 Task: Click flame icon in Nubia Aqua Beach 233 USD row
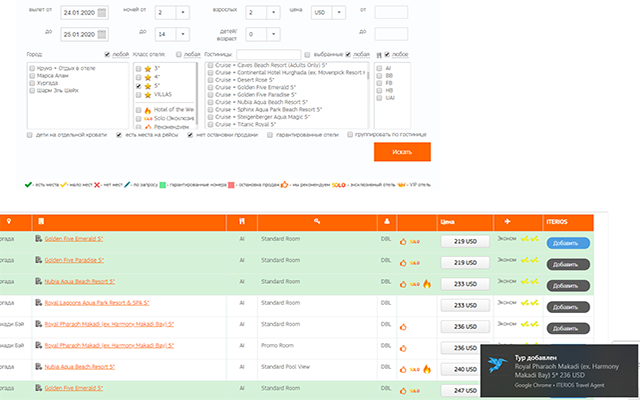pyautogui.click(x=427, y=284)
